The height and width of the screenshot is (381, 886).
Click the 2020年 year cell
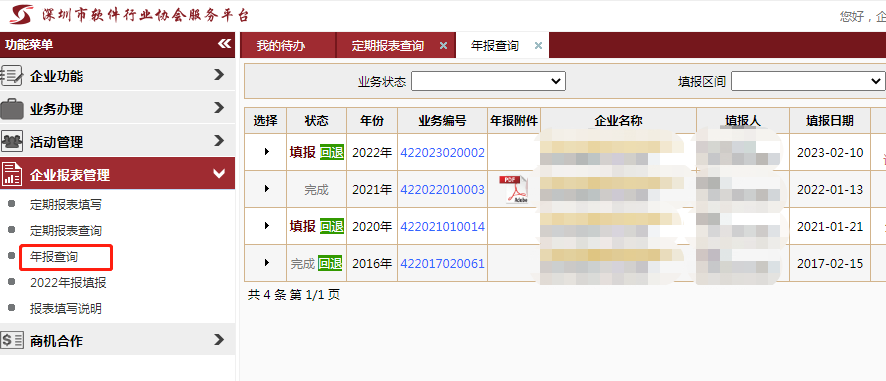[372, 227]
